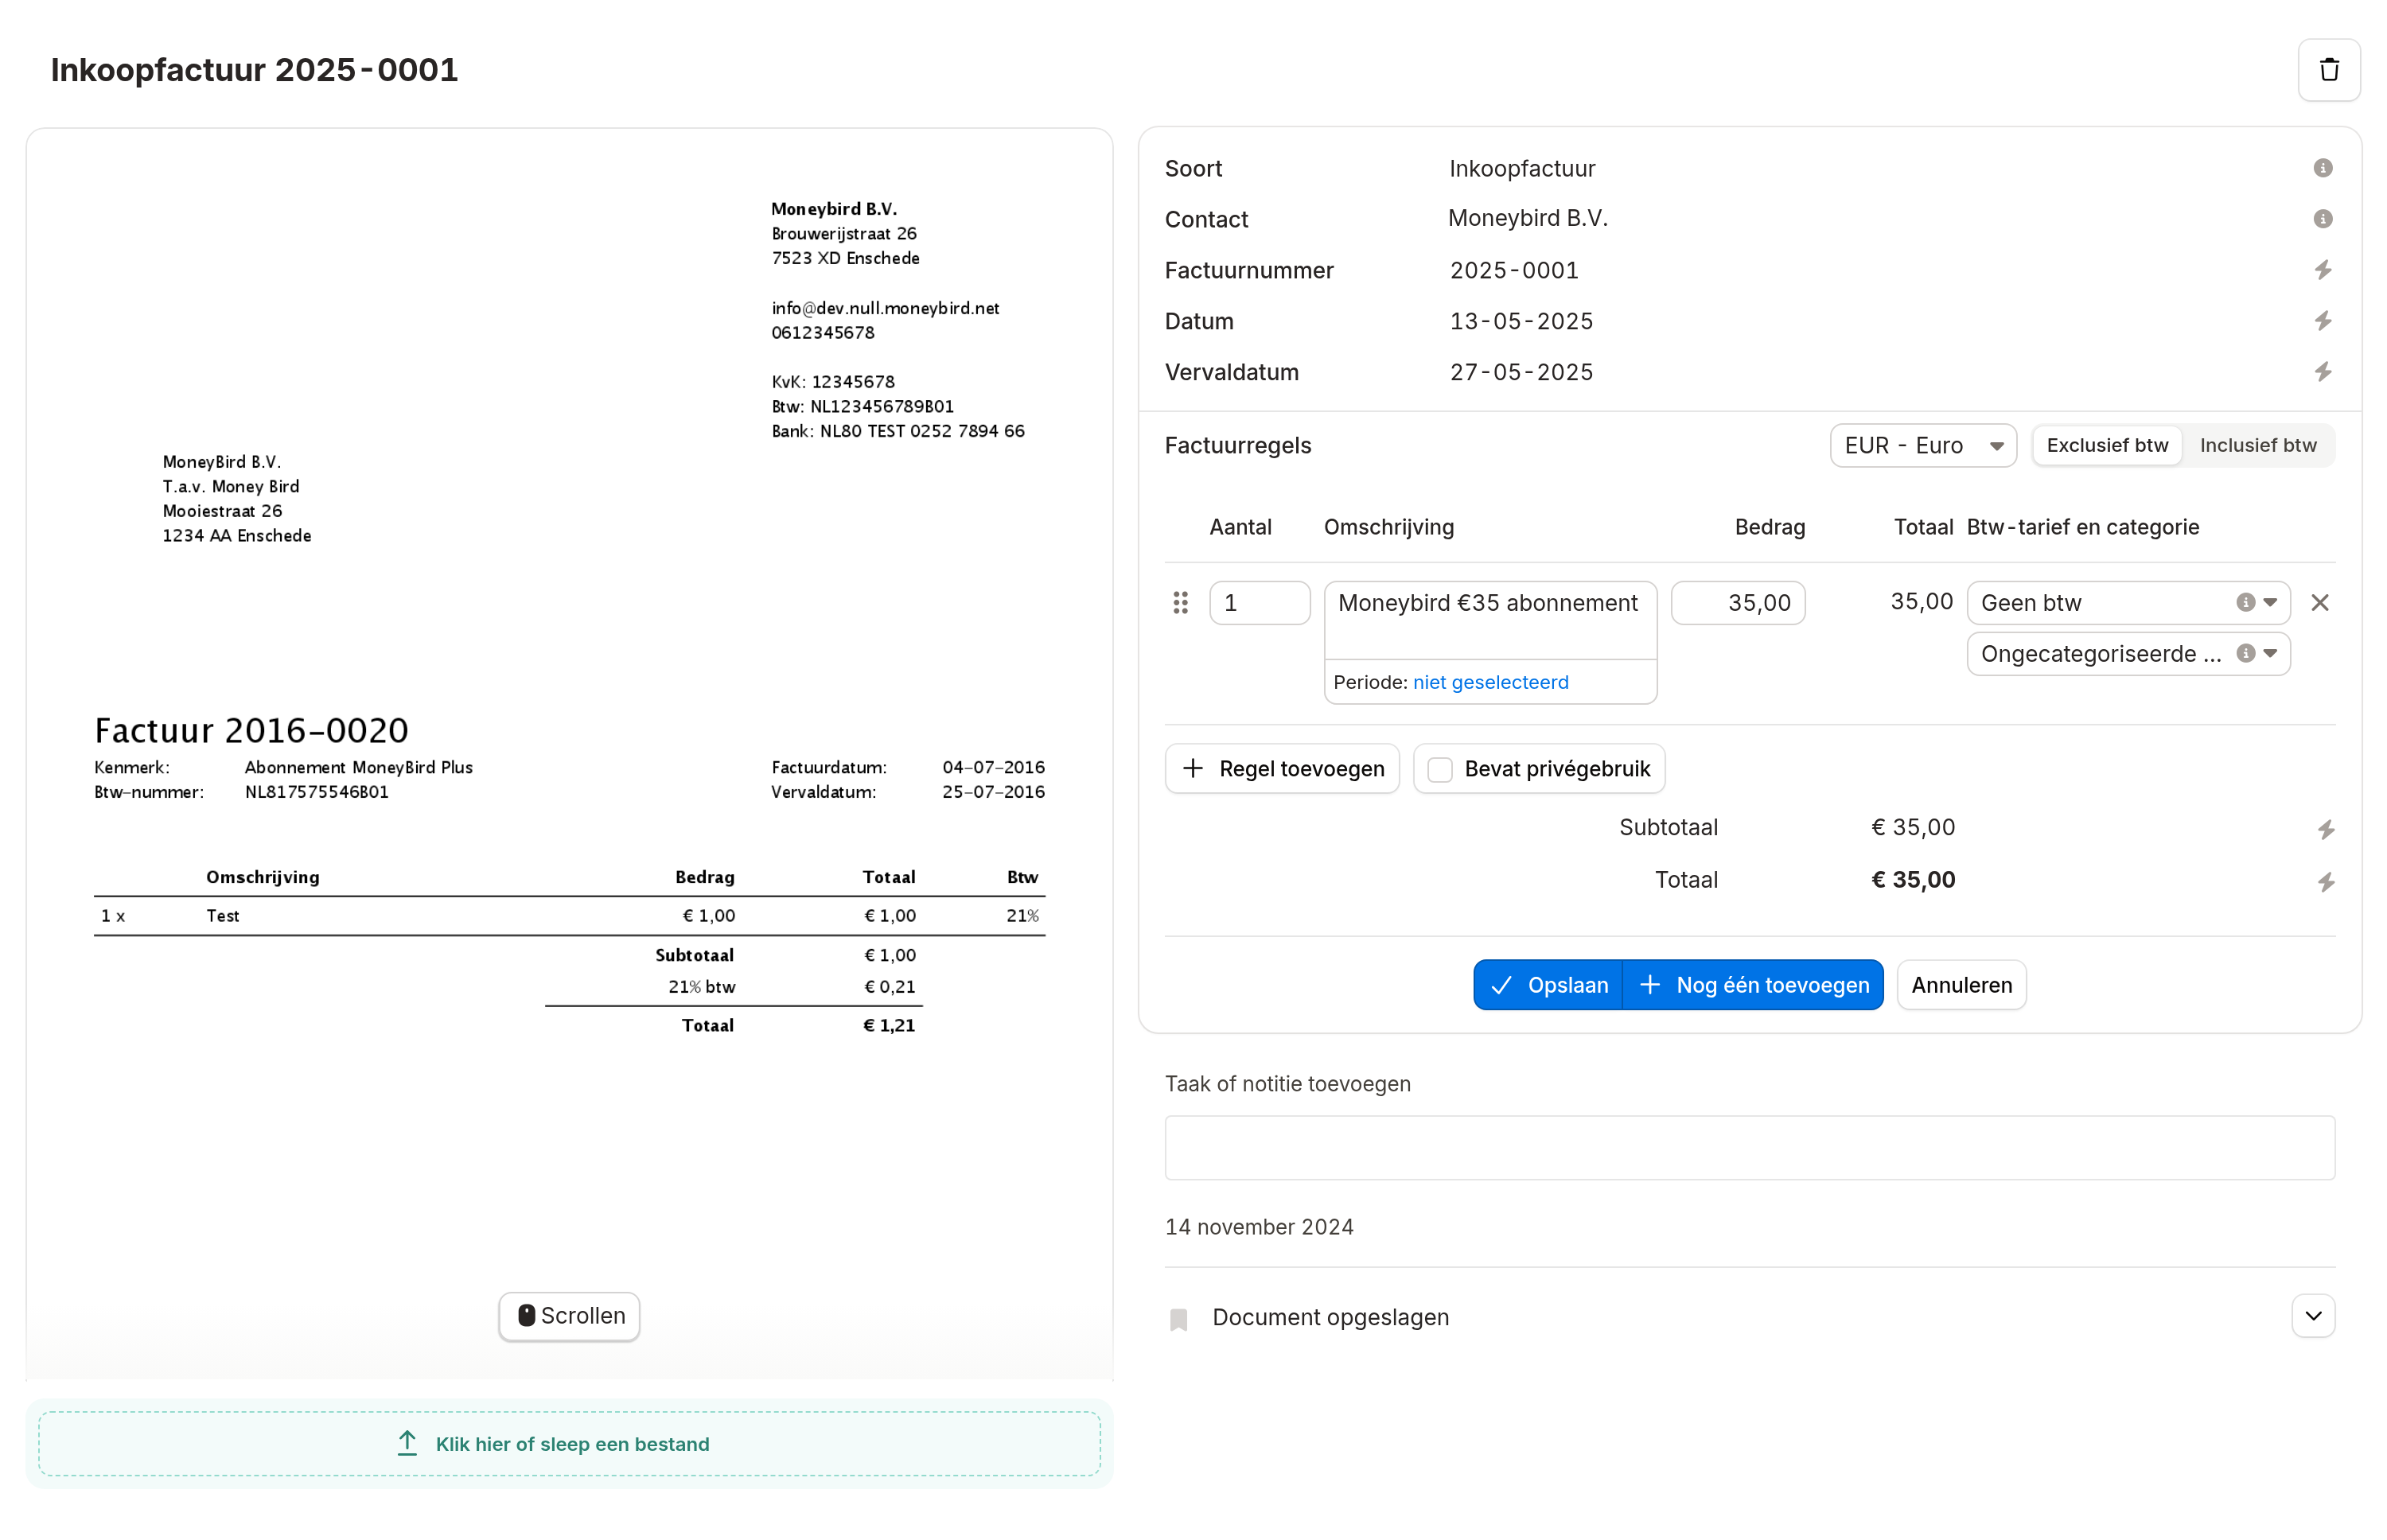2387x1540 pixels.
Task: Click Nog één toevoegen
Action: click(1752, 985)
